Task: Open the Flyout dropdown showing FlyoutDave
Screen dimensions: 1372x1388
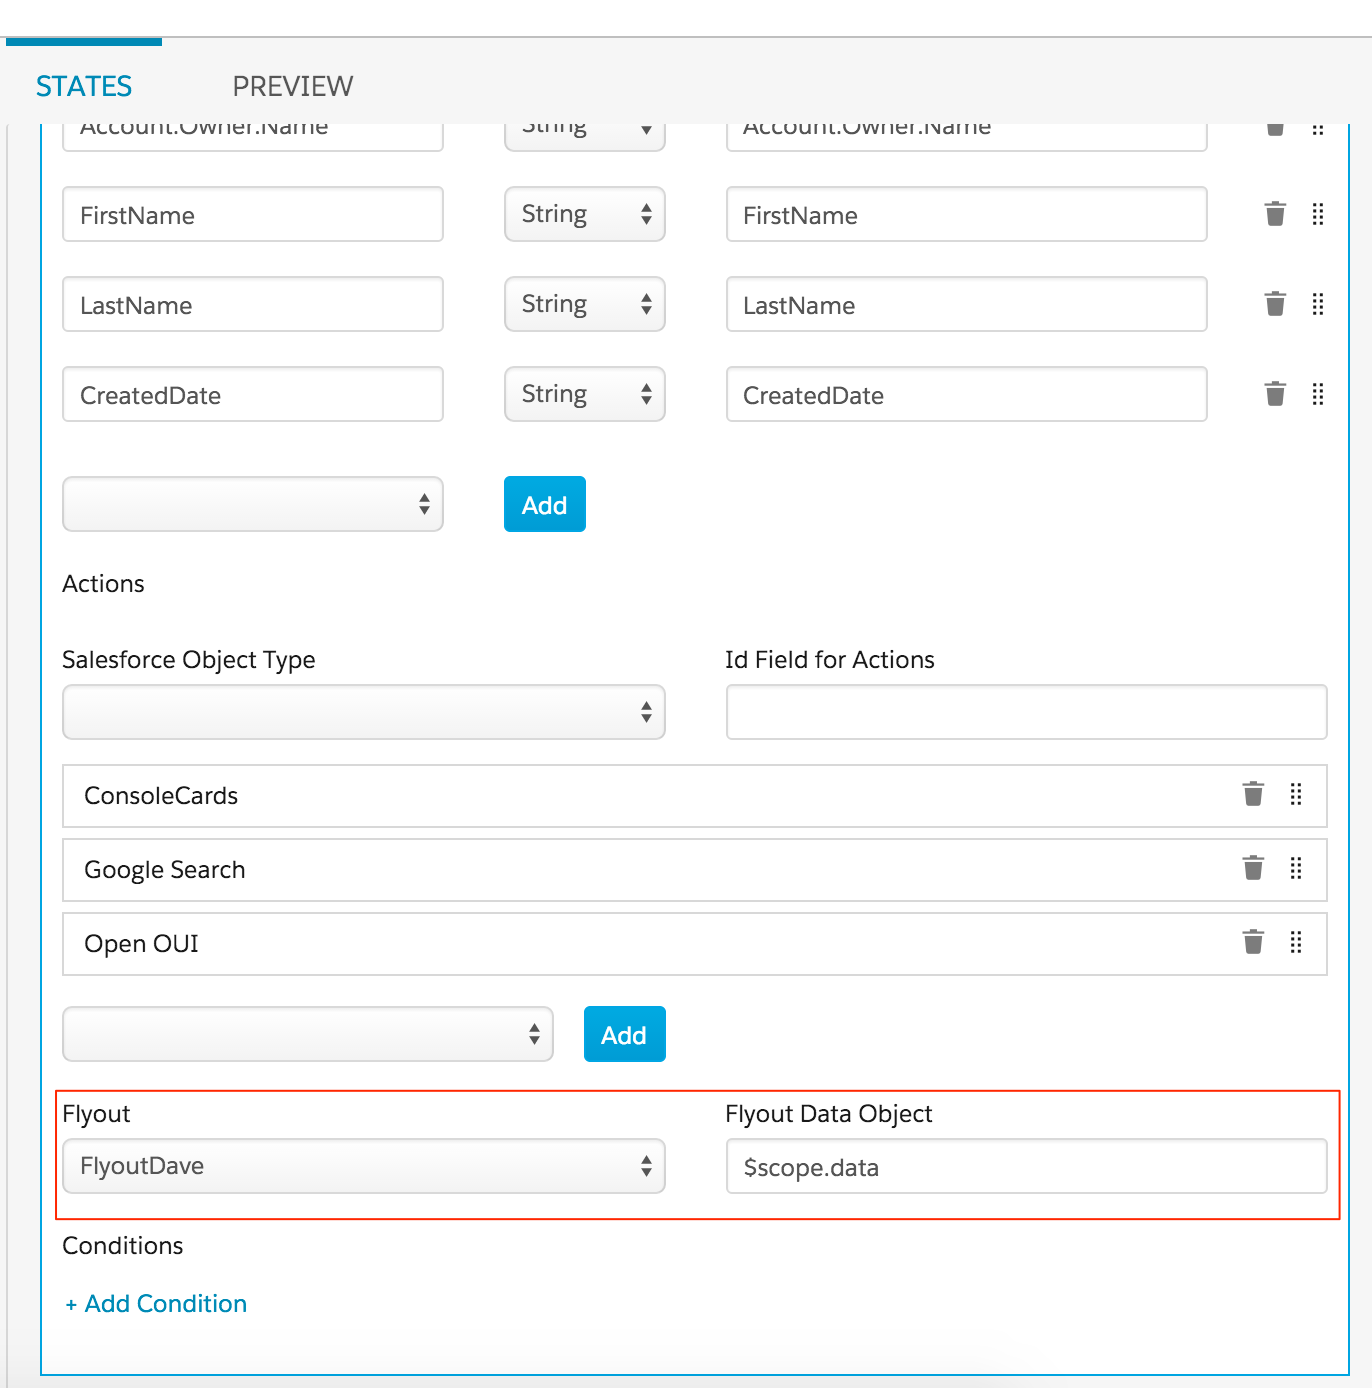Action: [364, 1166]
